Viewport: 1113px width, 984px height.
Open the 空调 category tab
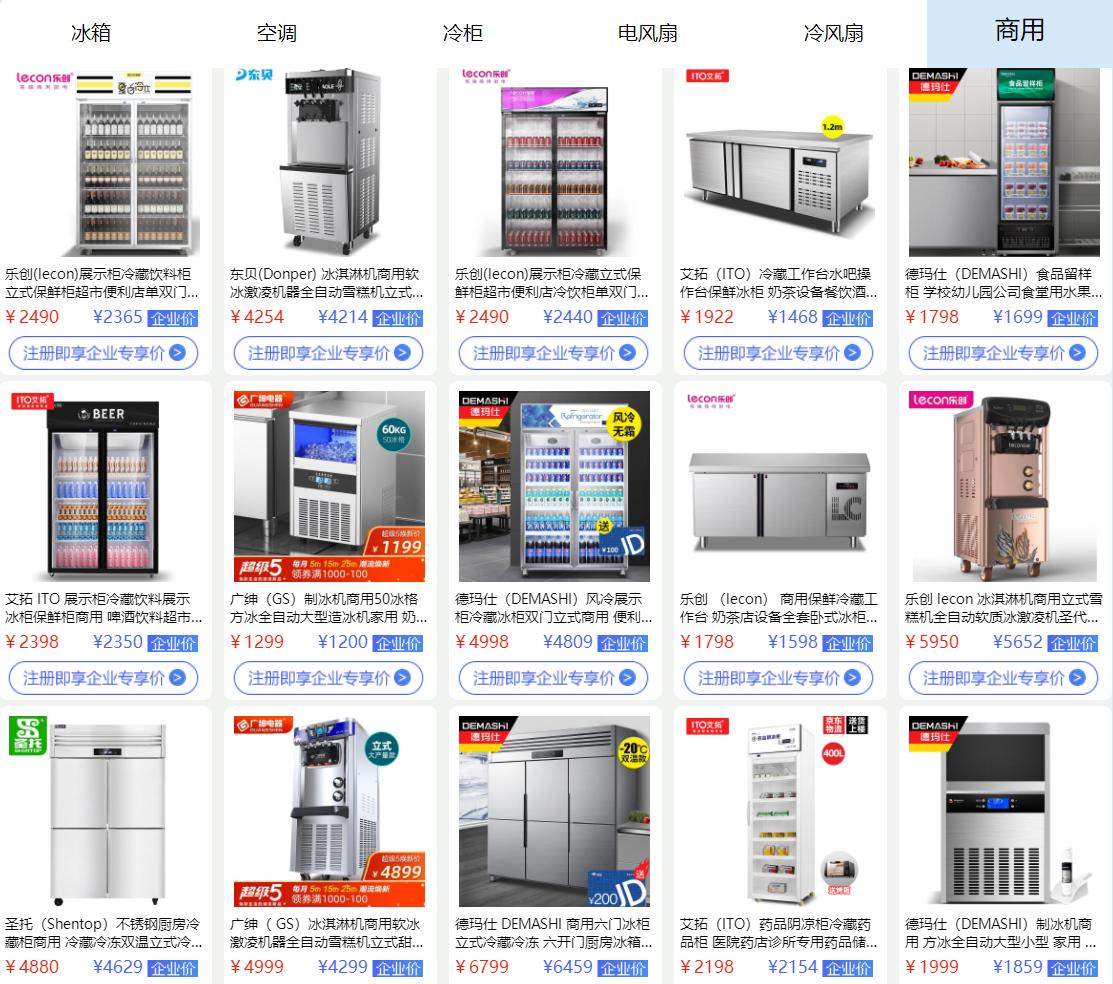pyautogui.click(x=277, y=33)
